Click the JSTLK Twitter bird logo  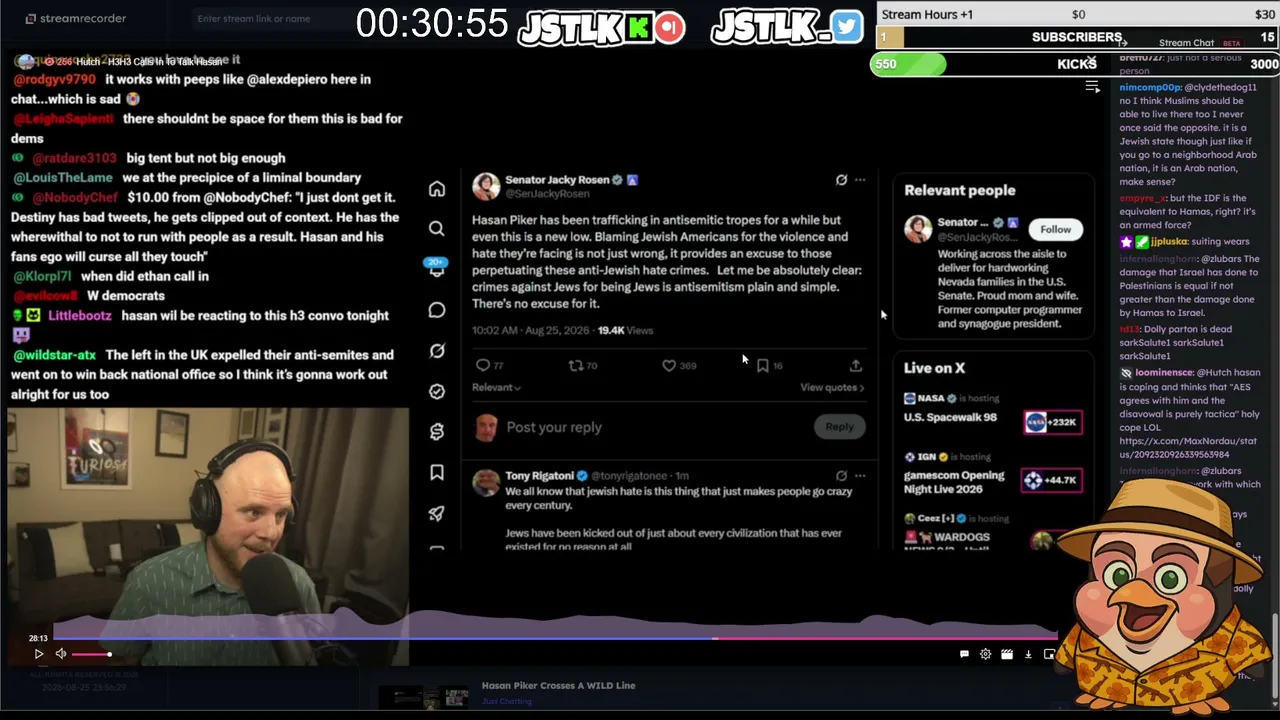coord(787,28)
